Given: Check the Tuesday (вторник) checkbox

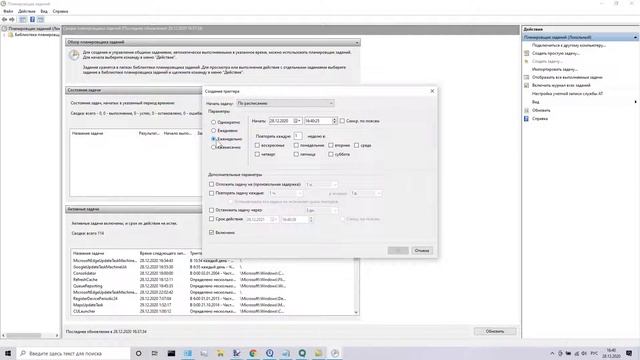Looking at the screenshot, I should pyautogui.click(x=331, y=145).
